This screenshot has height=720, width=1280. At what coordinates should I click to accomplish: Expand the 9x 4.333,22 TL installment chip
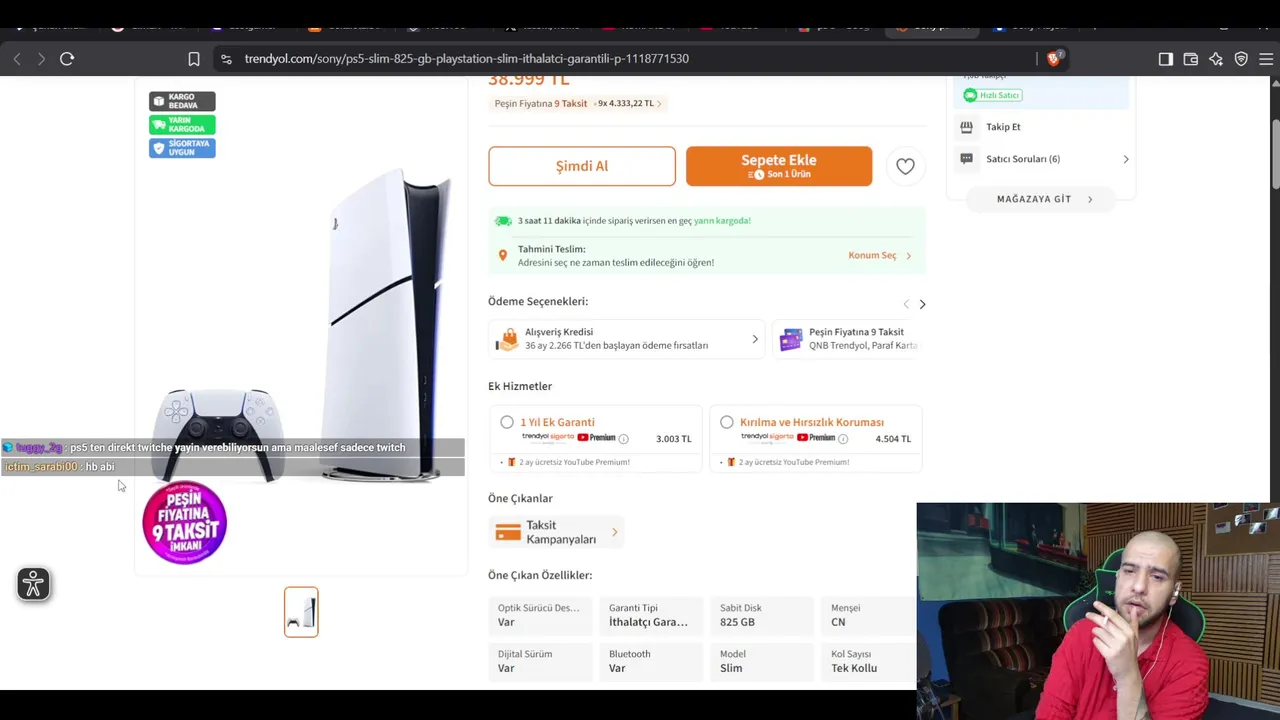pos(629,103)
